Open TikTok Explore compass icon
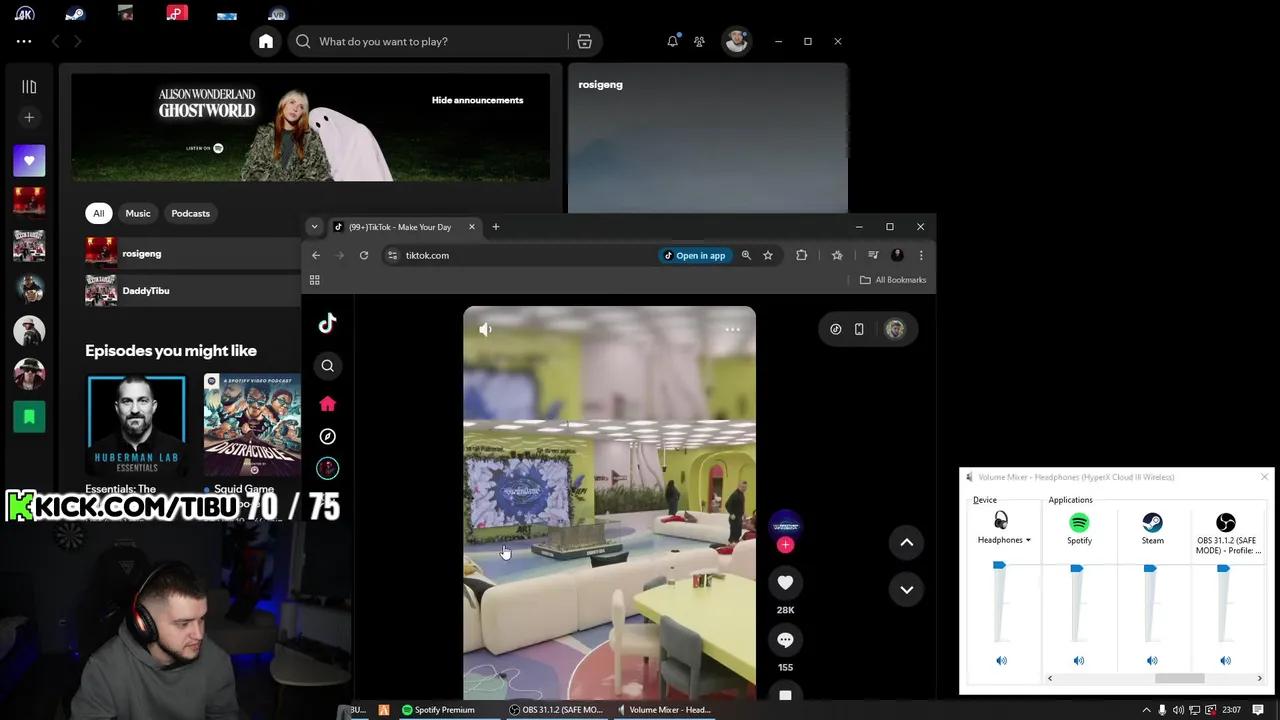 pos(327,437)
